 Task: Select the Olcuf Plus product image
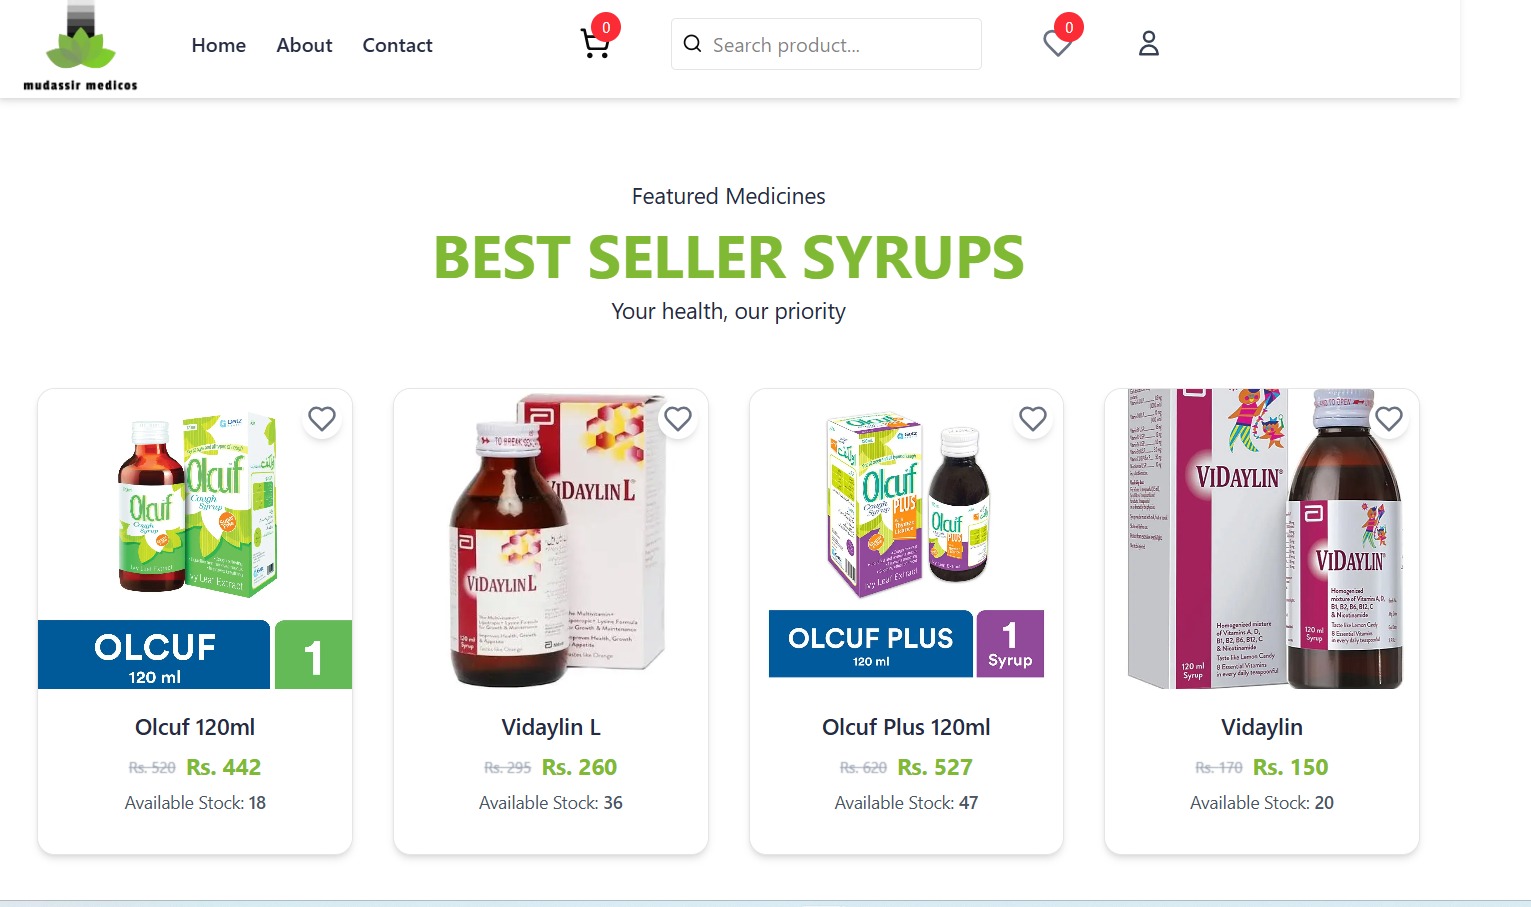pos(906,539)
